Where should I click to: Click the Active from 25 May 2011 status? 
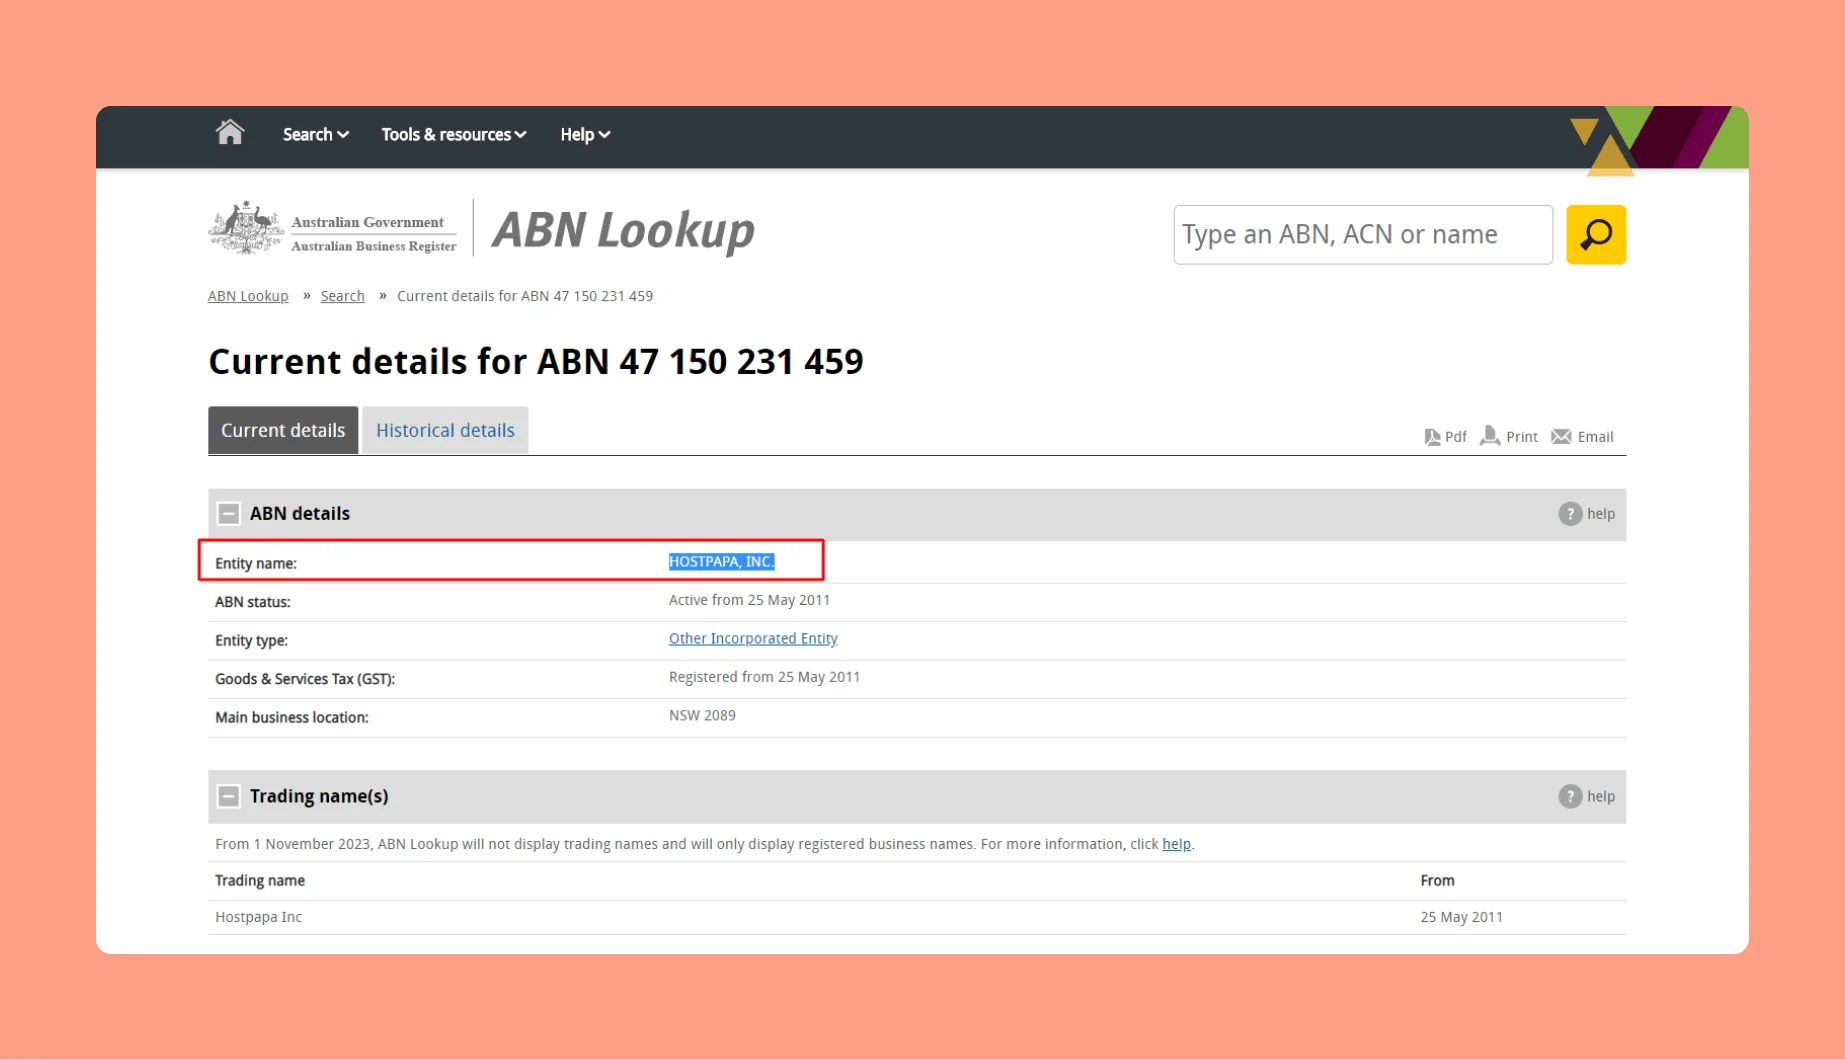click(749, 600)
